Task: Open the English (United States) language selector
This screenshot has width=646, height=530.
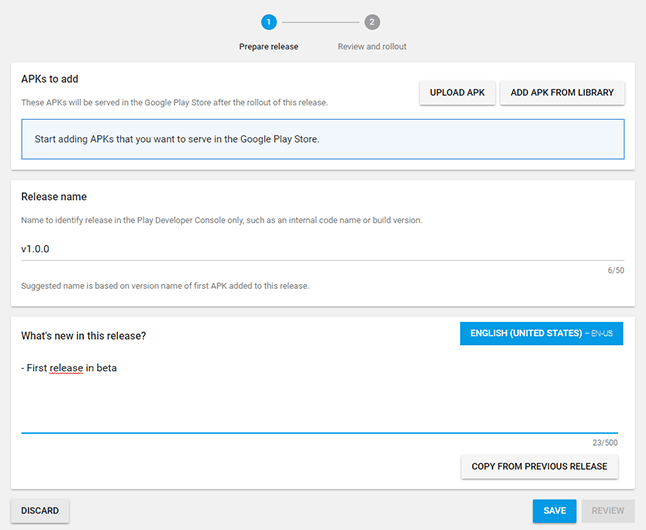Action: click(541, 333)
